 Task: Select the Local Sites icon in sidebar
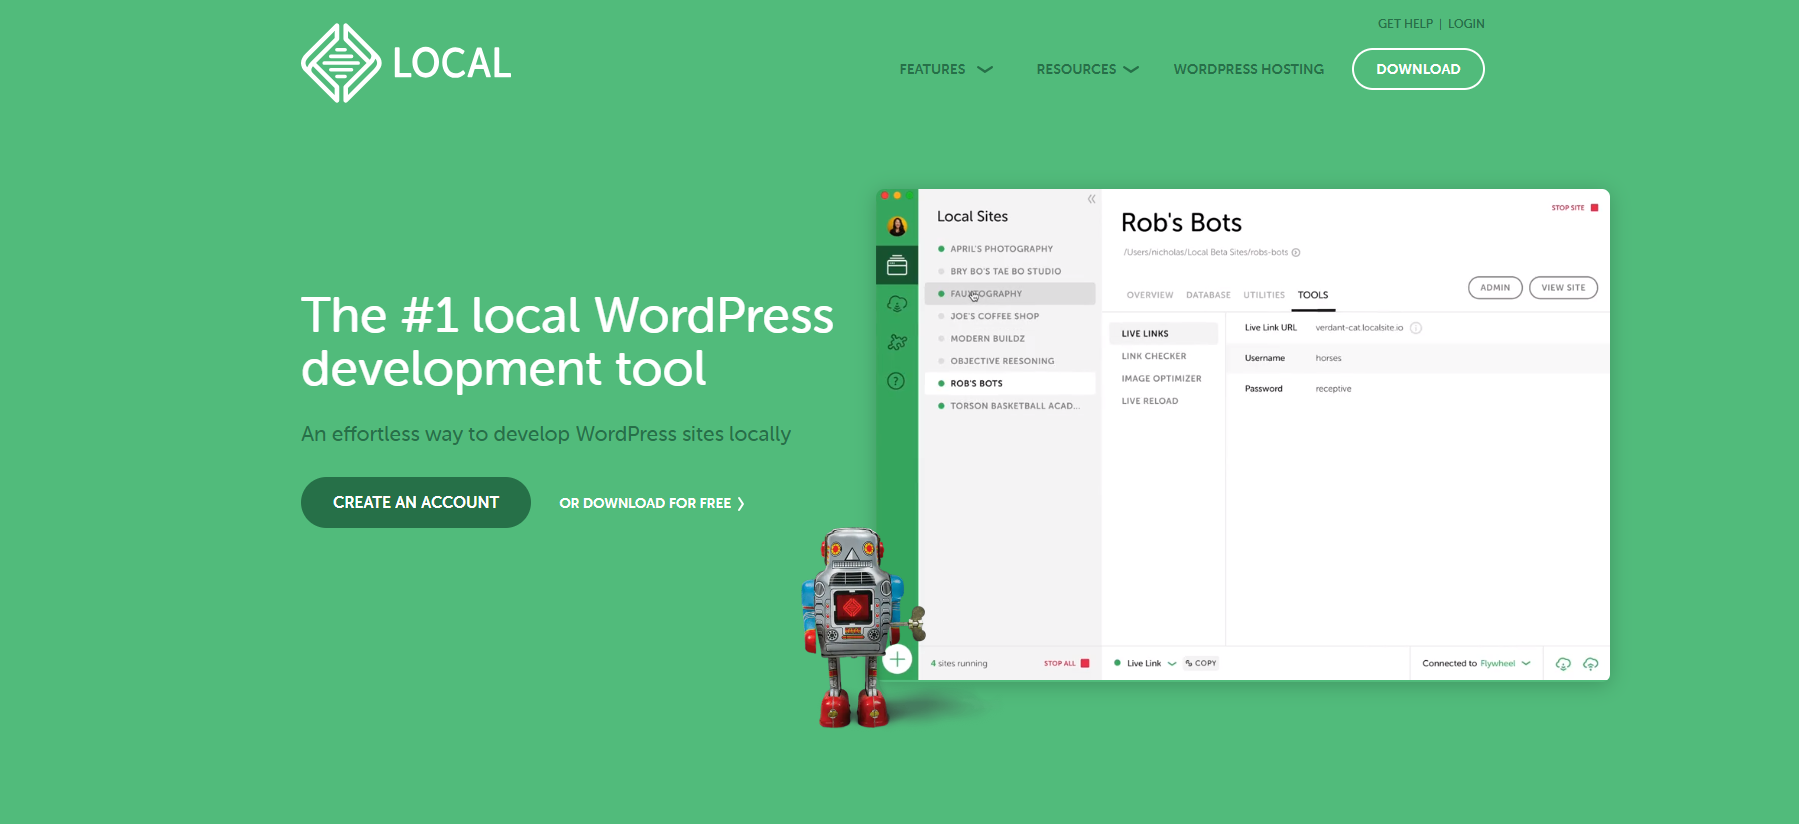897,265
